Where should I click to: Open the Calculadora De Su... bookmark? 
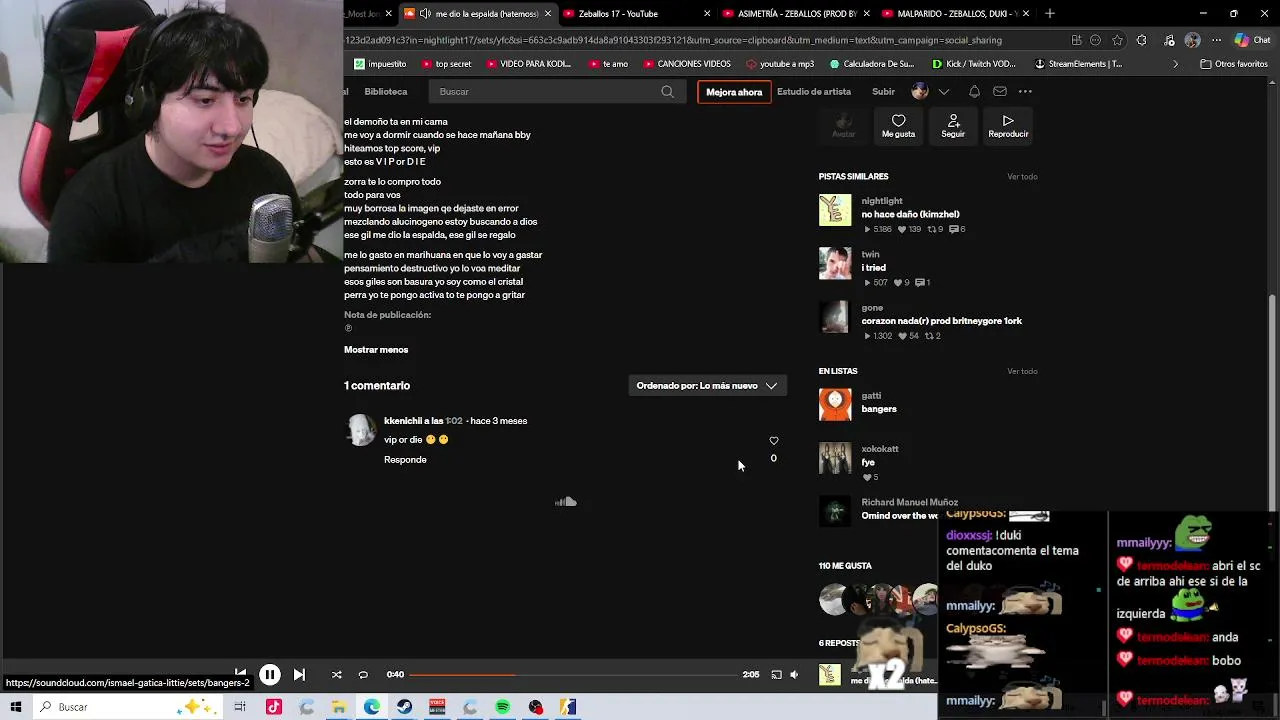coord(872,64)
